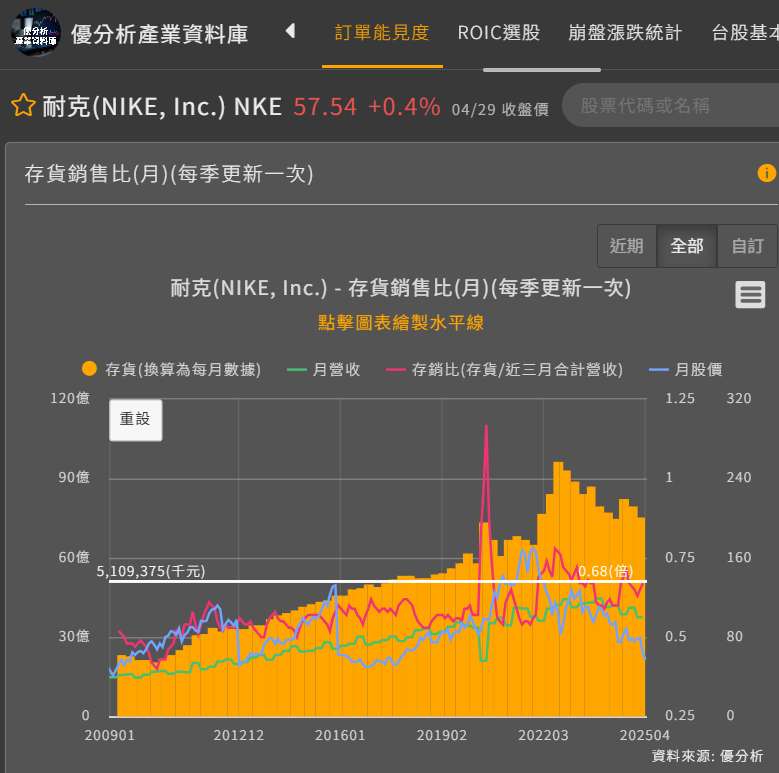
Task: Click the 資料來源: 優分析 credit text
Action: (707, 756)
